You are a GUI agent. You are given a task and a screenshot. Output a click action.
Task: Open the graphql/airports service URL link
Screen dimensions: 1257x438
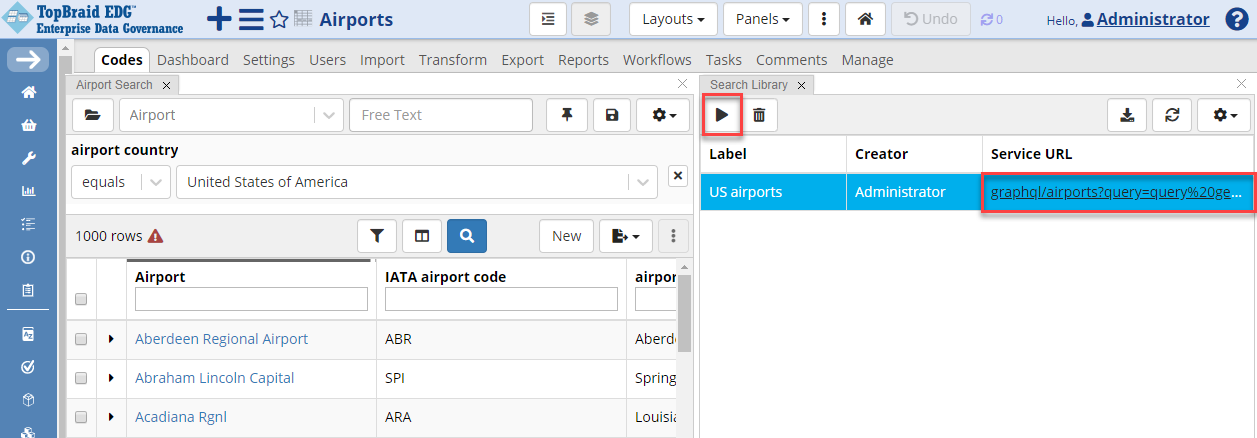pos(1118,192)
